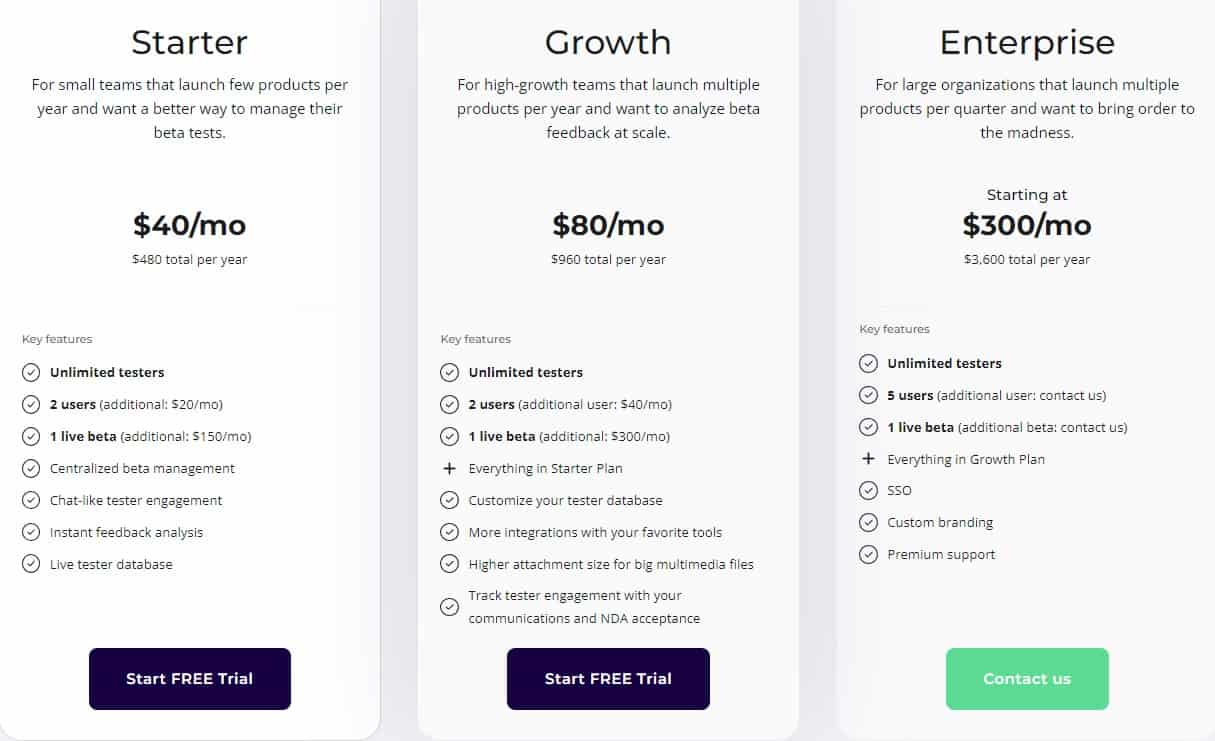Click the checkmark beside Unlimited testers in Starter
The image size is (1215, 741).
(x=30, y=372)
